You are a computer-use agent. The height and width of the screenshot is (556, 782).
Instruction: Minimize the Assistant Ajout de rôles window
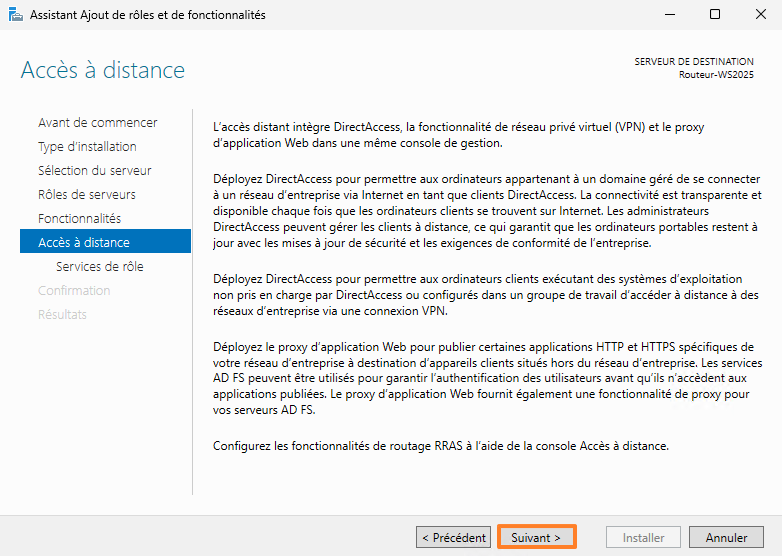click(x=668, y=15)
